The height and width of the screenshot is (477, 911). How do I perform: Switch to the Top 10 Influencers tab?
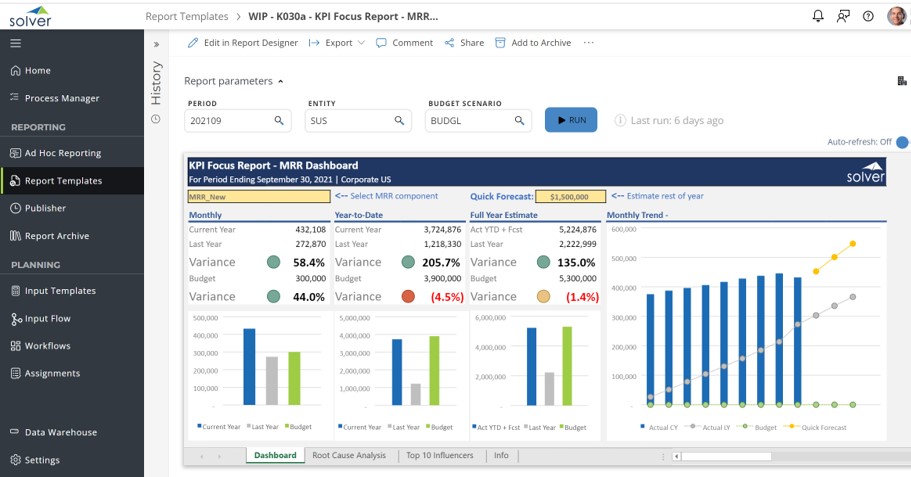[x=440, y=455]
